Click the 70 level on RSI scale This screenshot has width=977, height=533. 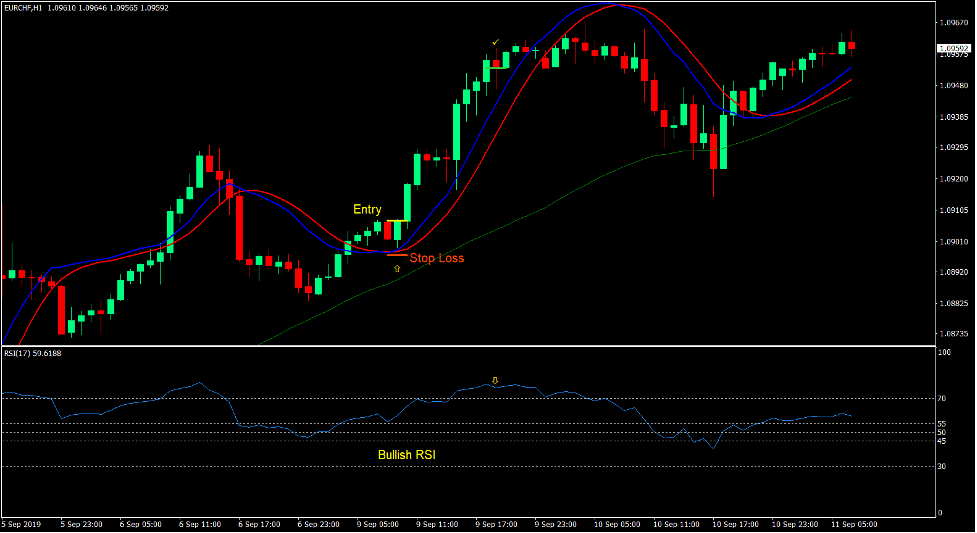[942, 399]
